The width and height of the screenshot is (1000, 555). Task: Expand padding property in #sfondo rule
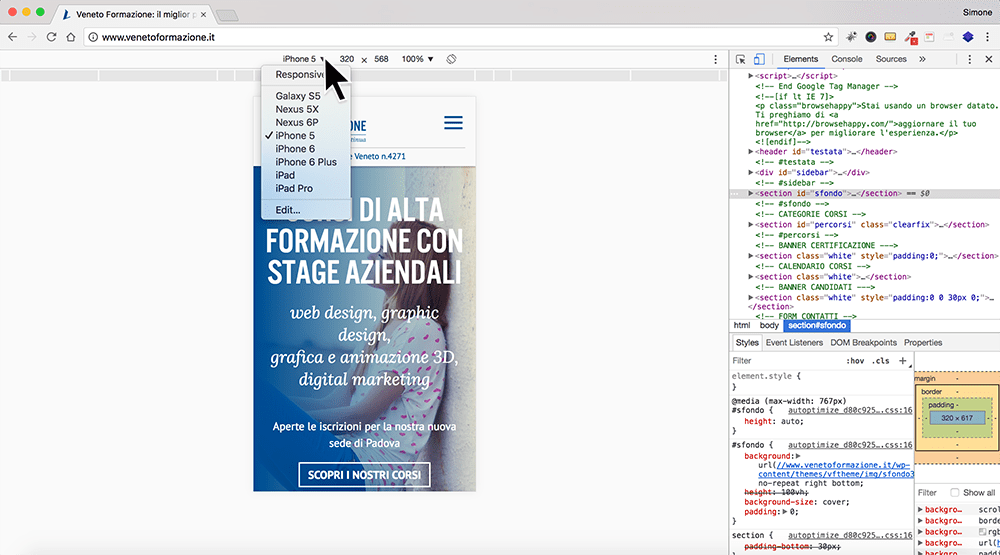click(784, 512)
